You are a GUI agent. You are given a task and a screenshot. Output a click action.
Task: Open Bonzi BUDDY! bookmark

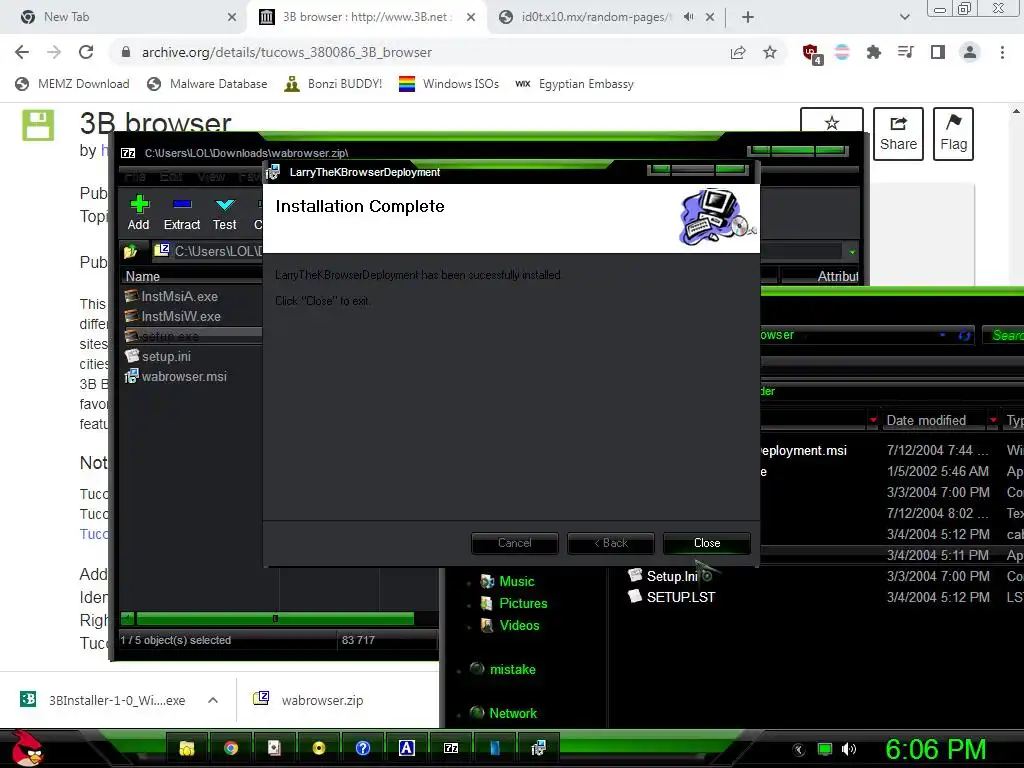tap(333, 84)
